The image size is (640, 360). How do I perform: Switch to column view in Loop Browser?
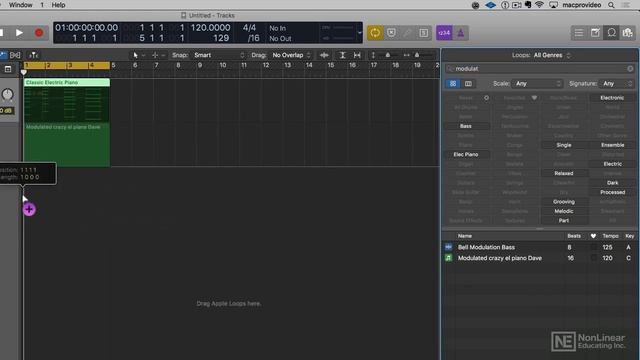pos(468,84)
